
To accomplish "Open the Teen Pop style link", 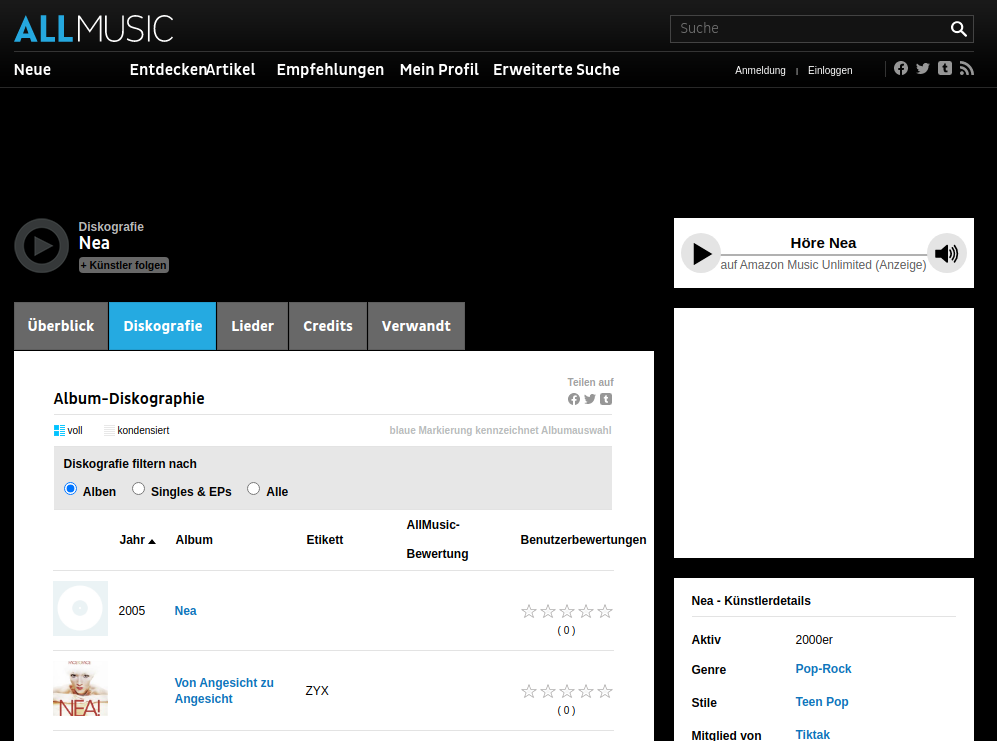I will click(822, 702).
